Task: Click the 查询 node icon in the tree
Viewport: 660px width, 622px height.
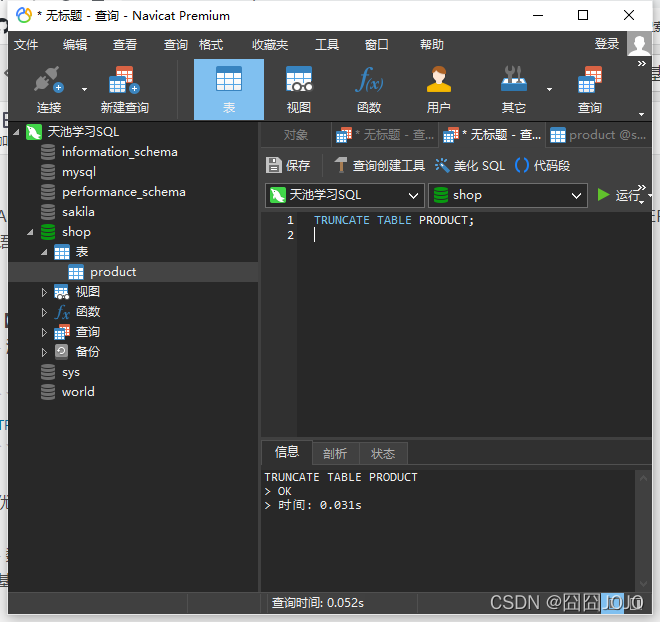Action: (61, 332)
